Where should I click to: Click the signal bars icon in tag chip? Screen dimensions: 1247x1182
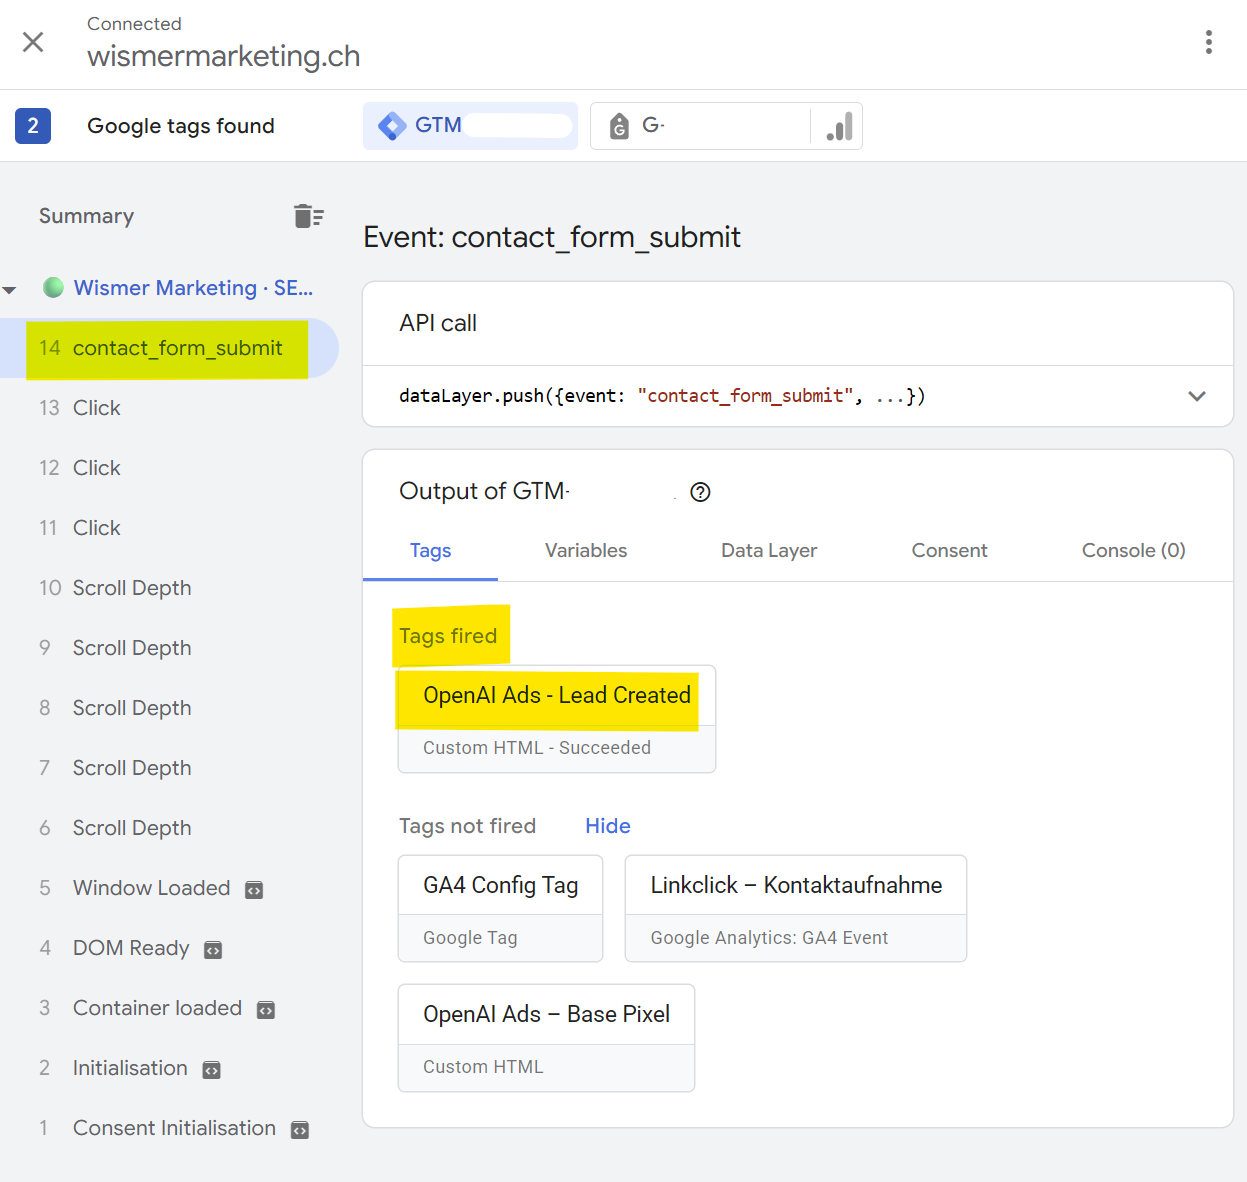pyautogui.click(x=839, y=126)
